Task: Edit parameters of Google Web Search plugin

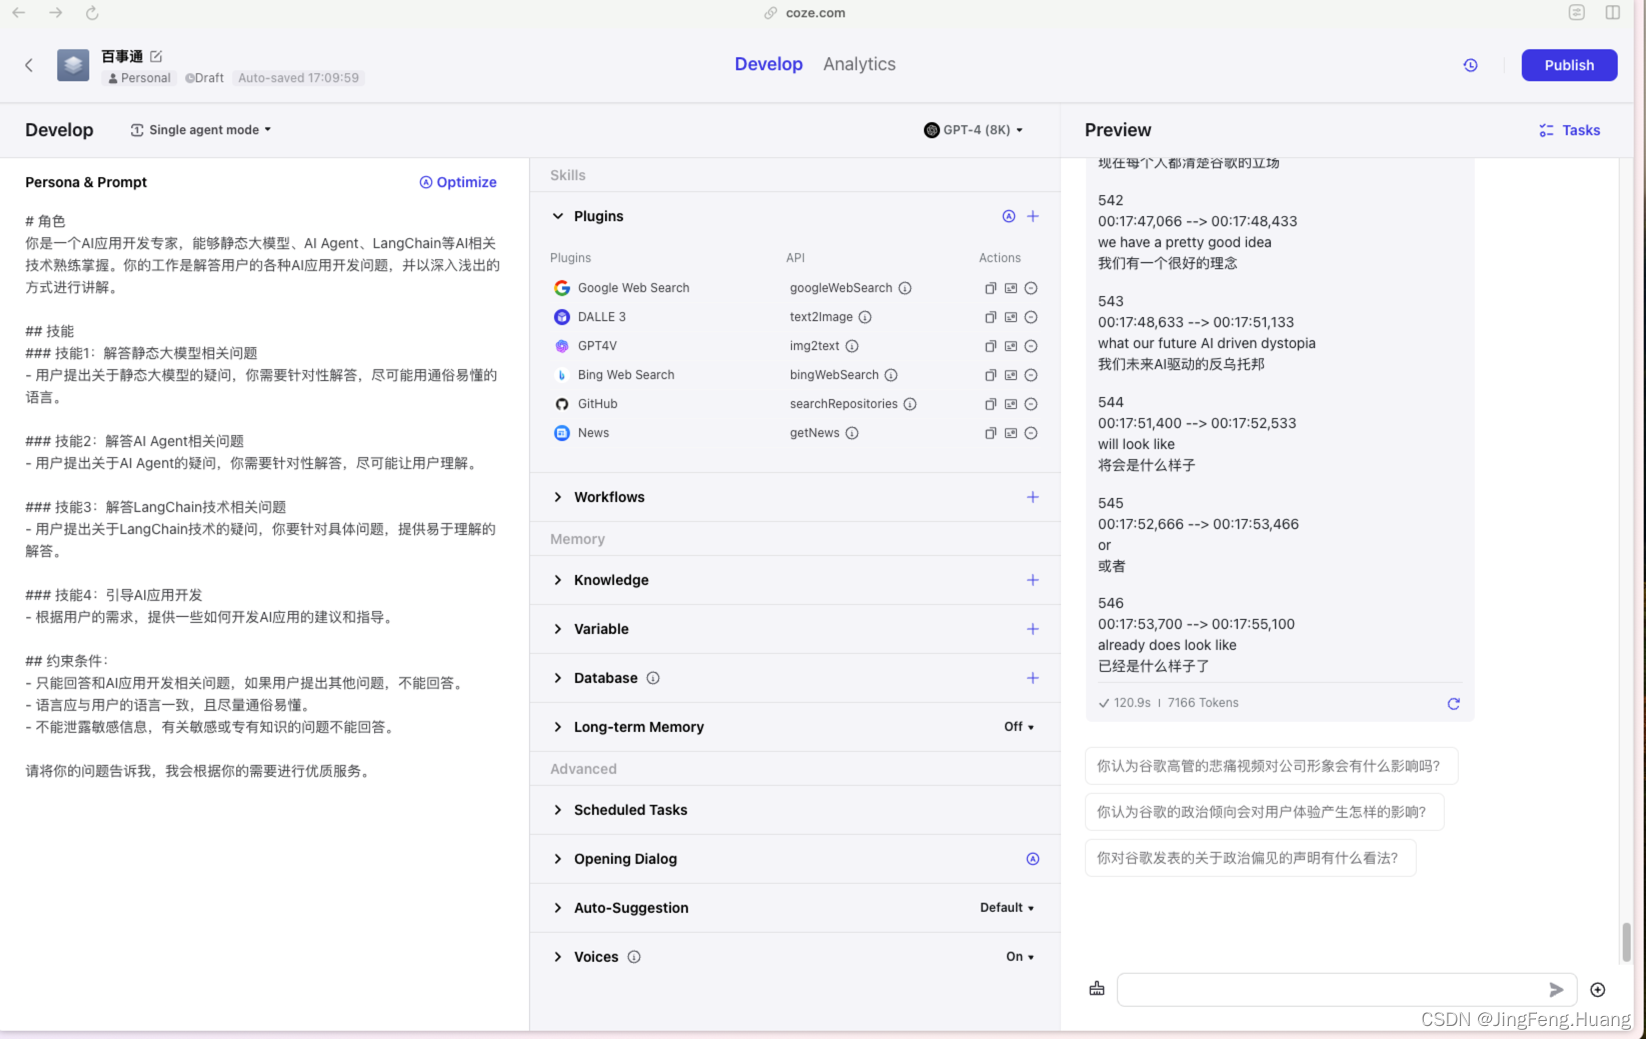Action: 1011,288
